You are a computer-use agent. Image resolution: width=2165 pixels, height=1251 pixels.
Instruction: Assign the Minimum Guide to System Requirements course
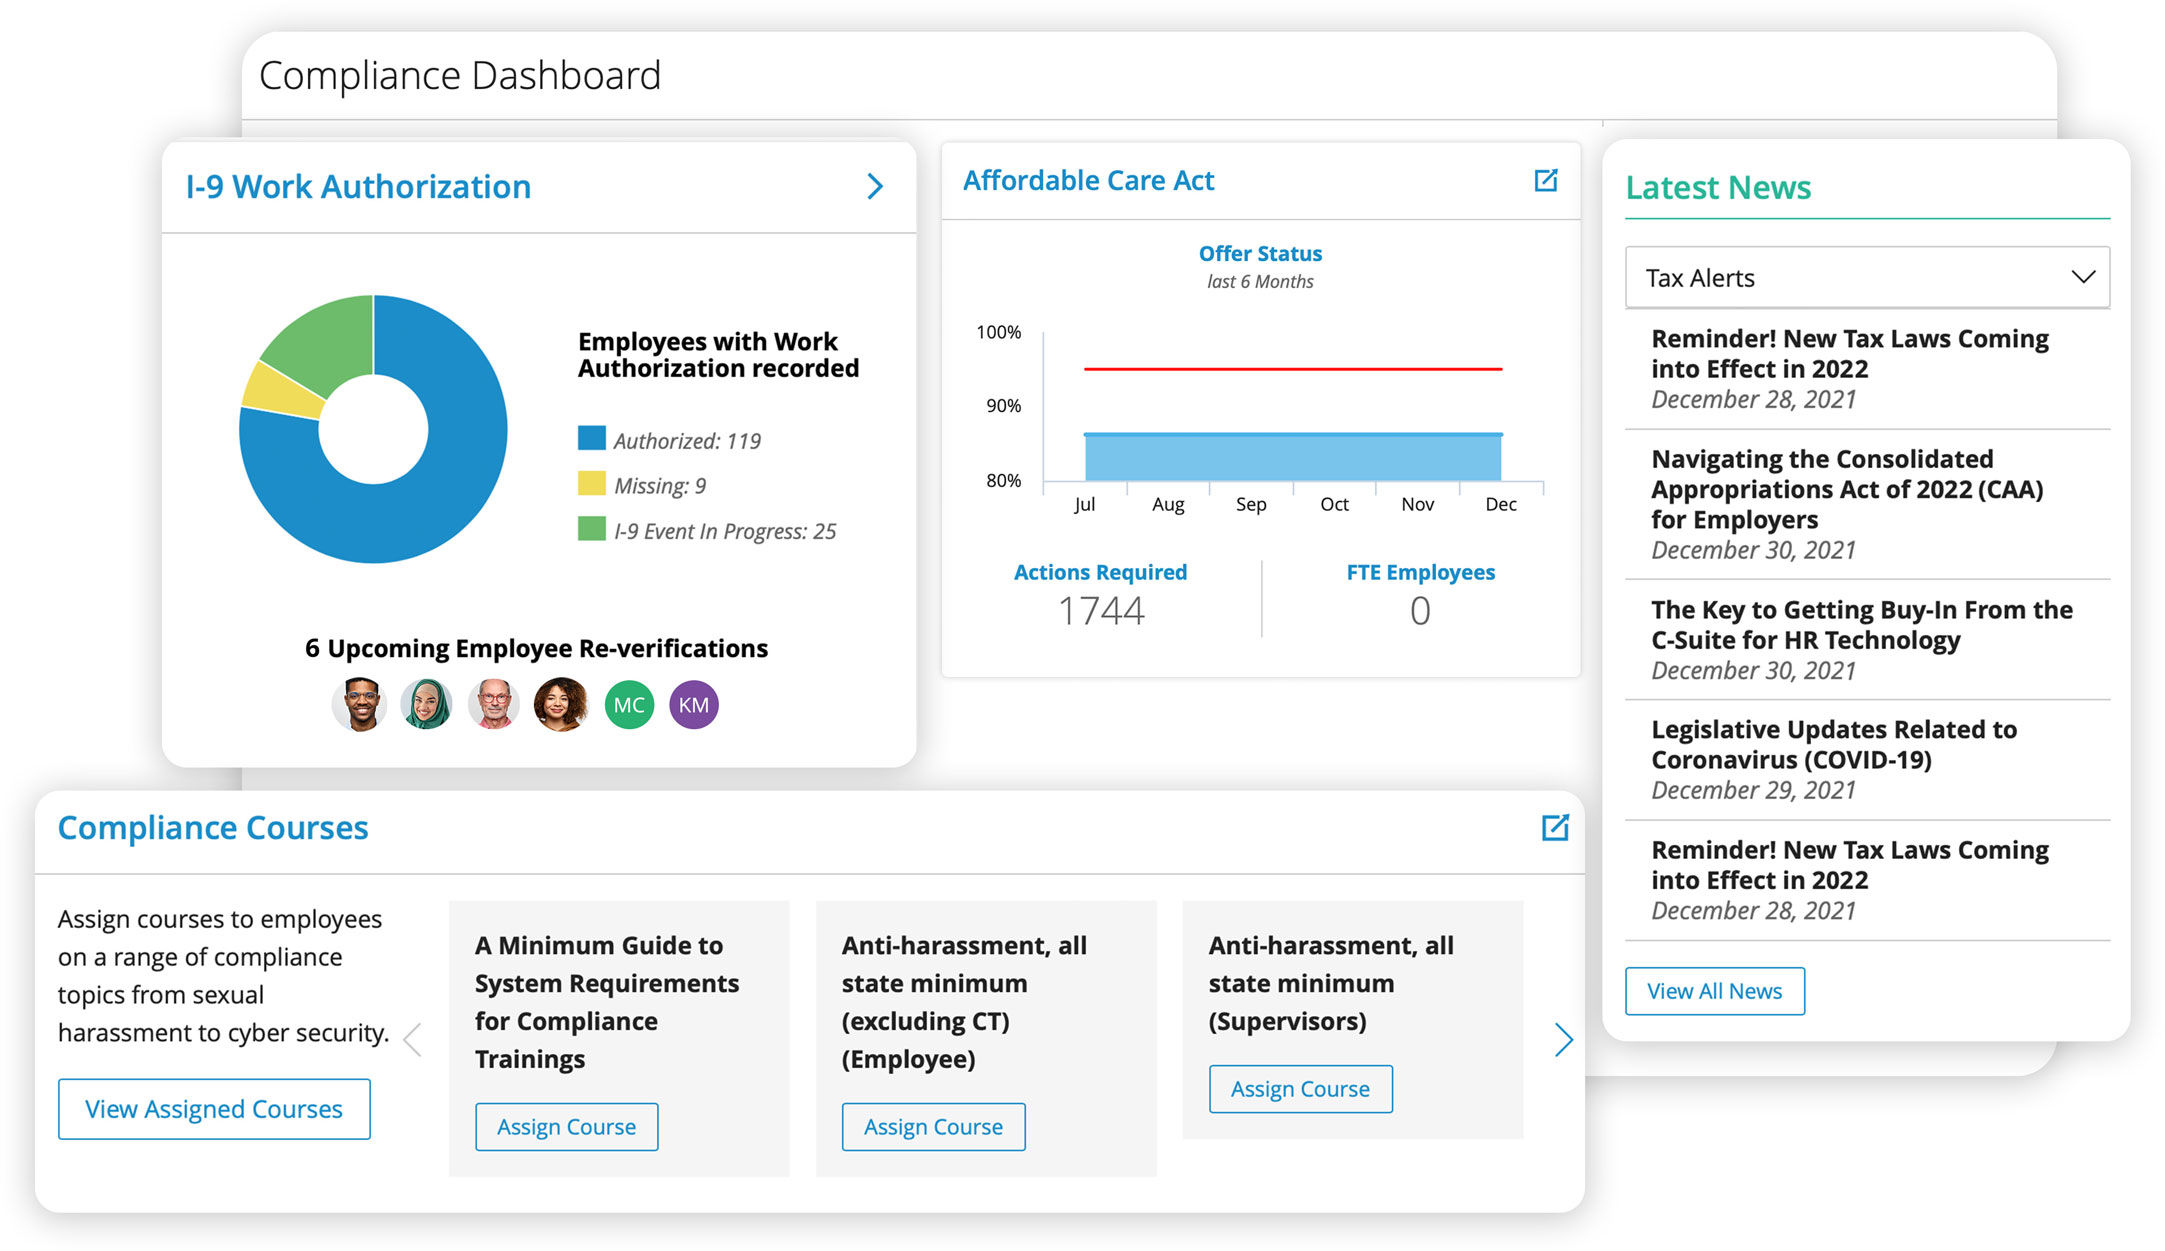click(567, 1127)
